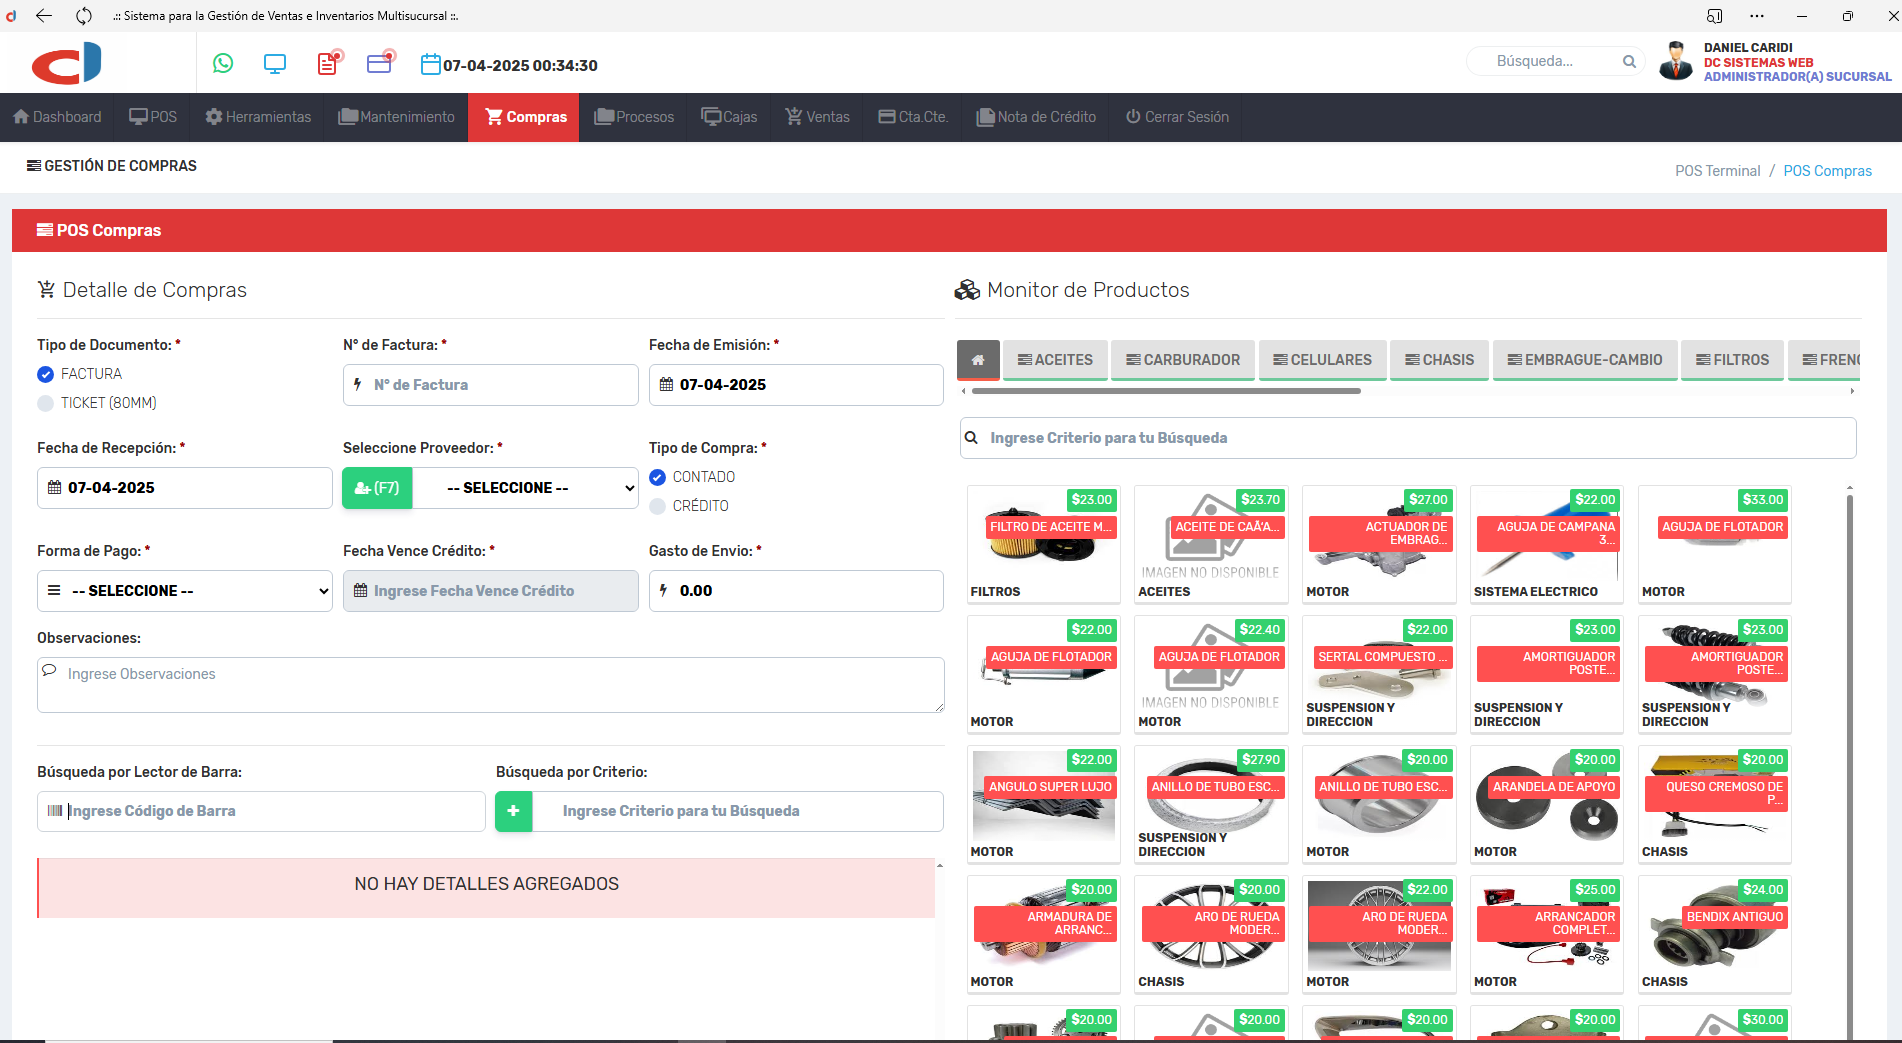
Task: Open the red document notification icon
Action: coord(328,63)
